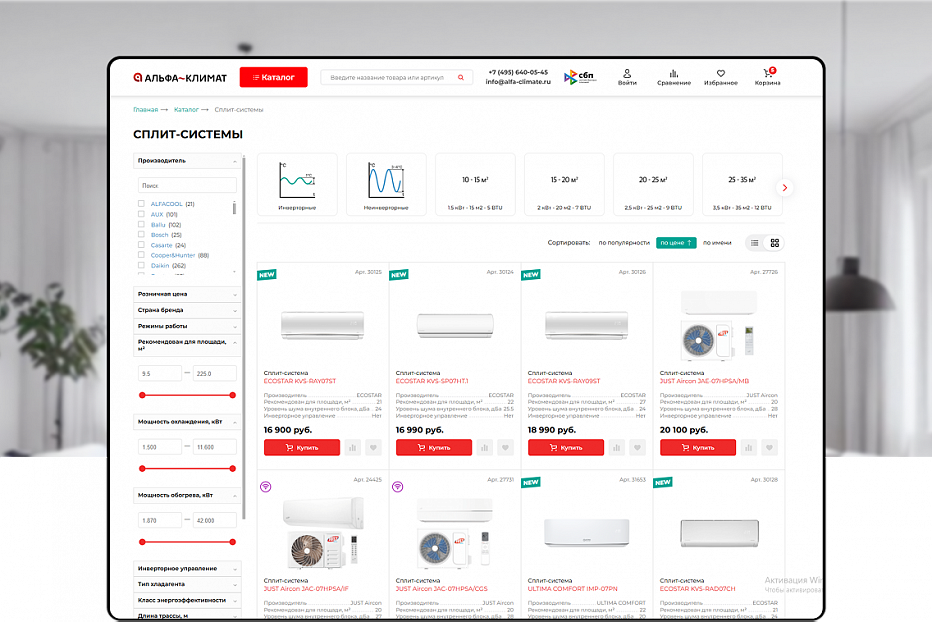The image size is (932, 622).
Task: Expand the Класс энергоэффективности filter
Action: (187, 601)
